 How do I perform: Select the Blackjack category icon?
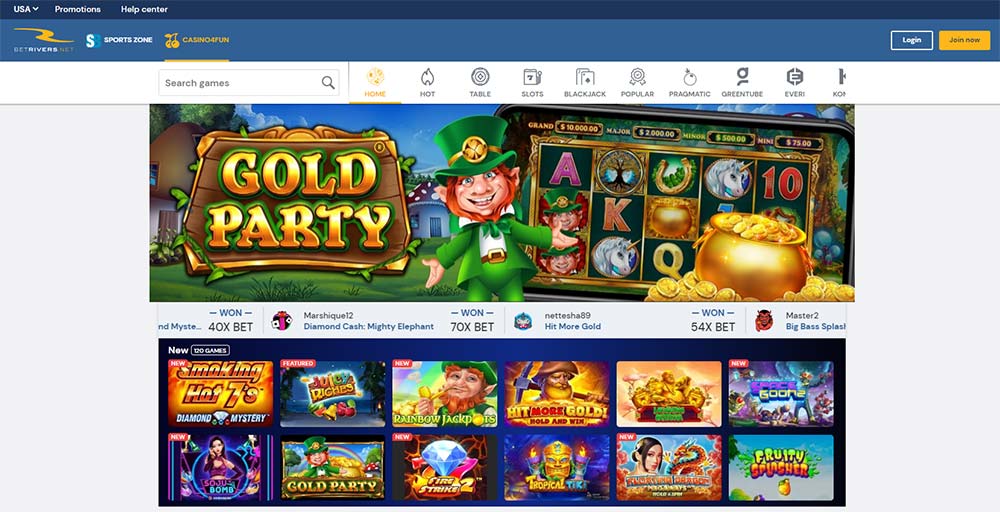click(x=585, y=77)
